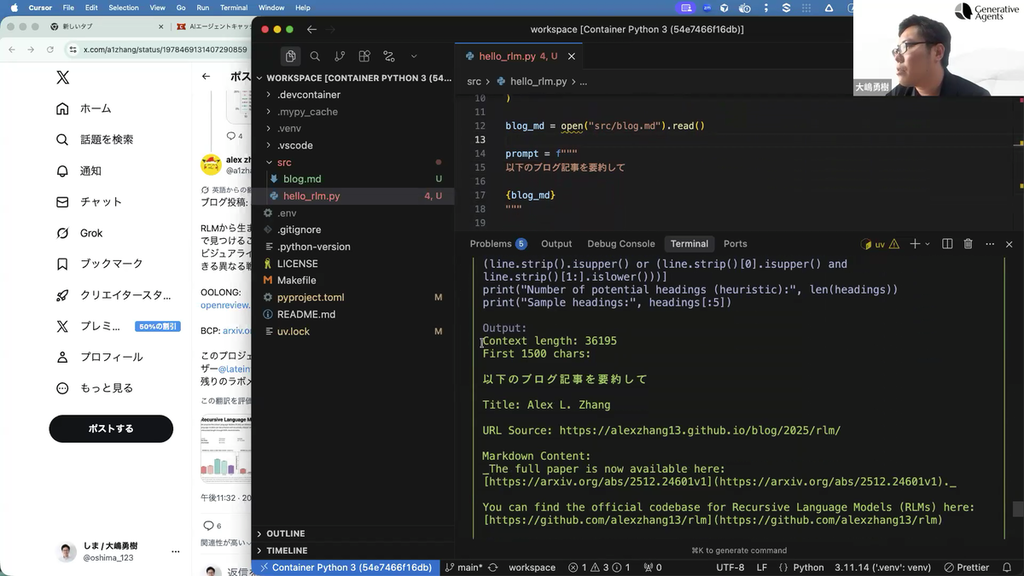
Task: Switch to the Debug Console tab
Action: [x=620, y=244]
